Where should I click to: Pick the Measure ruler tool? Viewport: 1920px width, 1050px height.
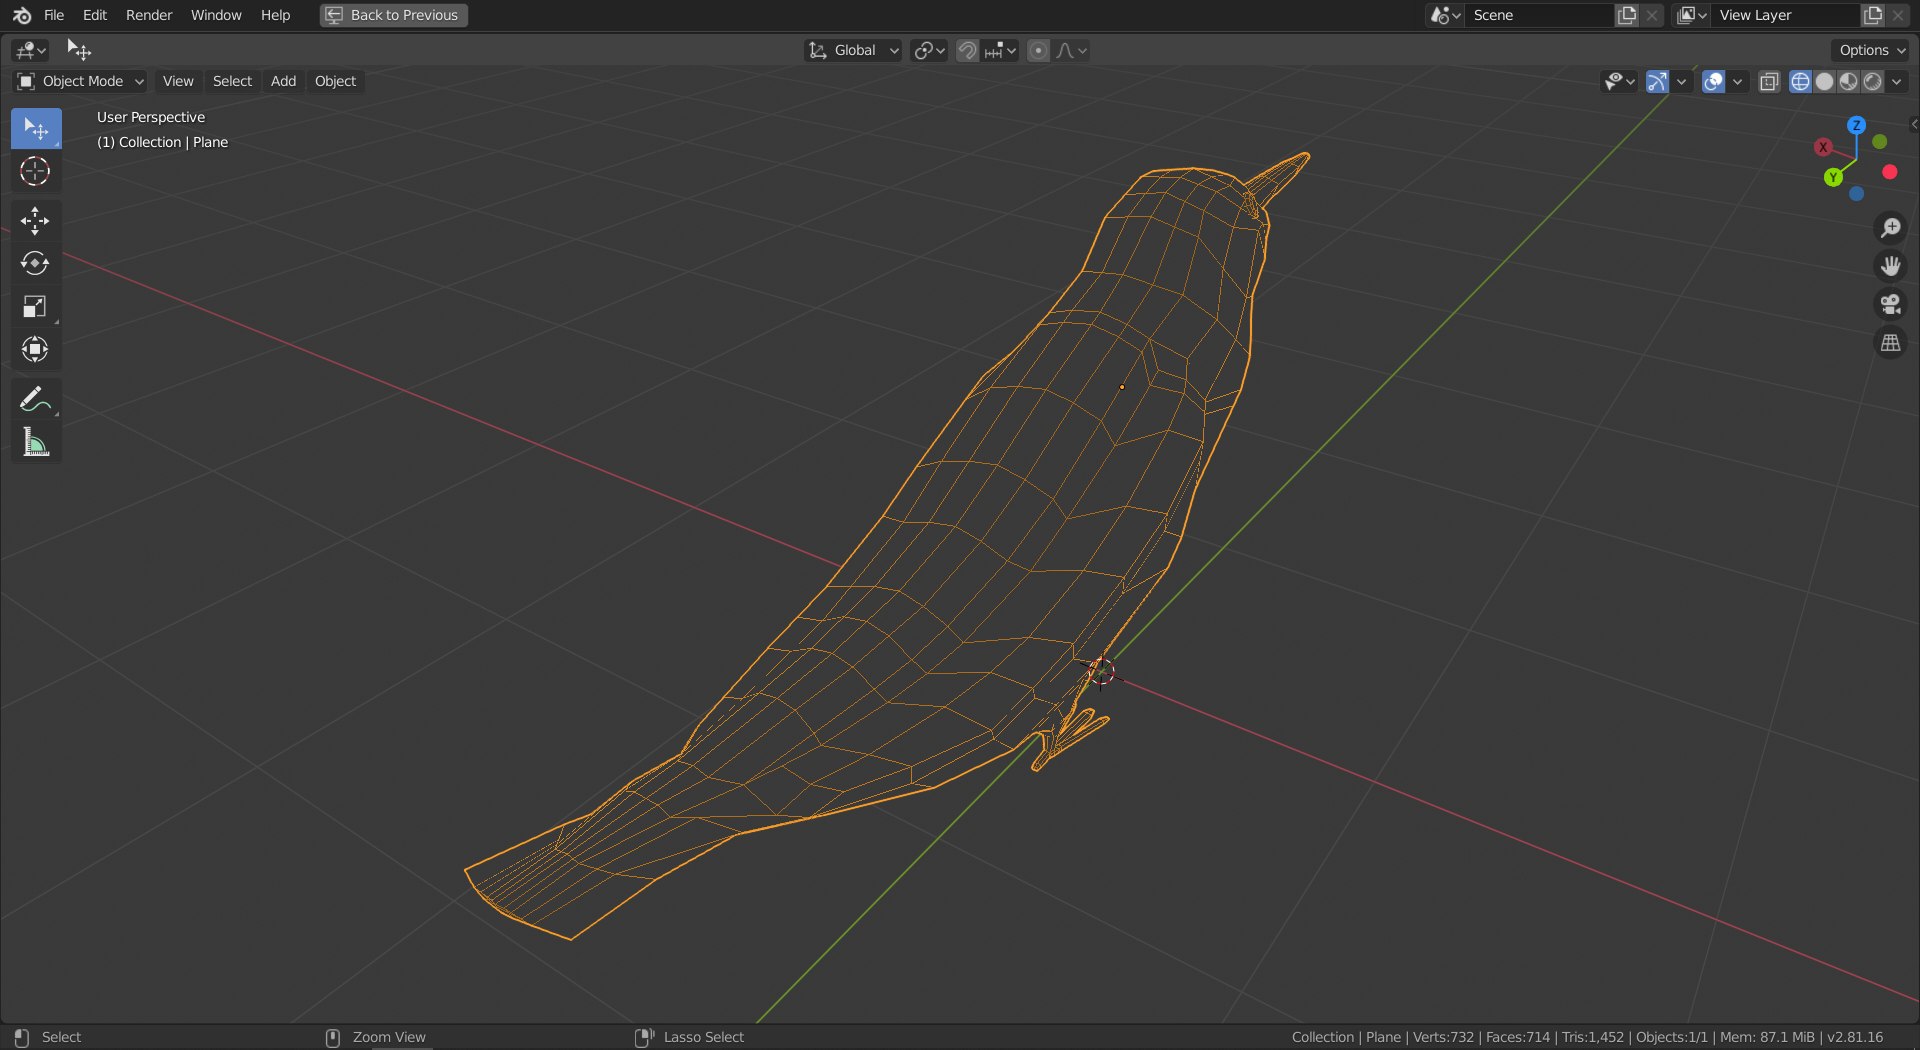(x=35, y=443)
